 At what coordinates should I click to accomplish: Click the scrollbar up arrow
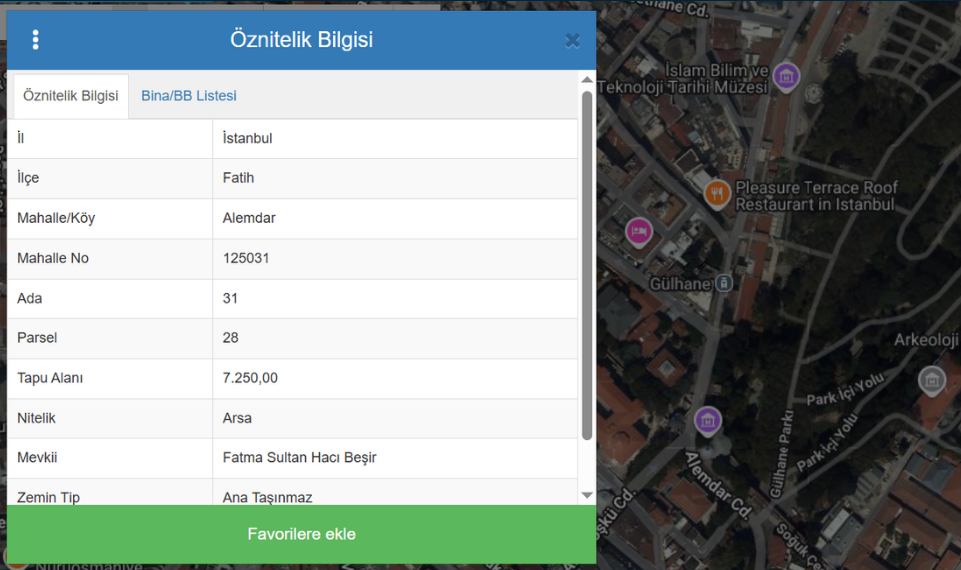(x=587, y=80)
